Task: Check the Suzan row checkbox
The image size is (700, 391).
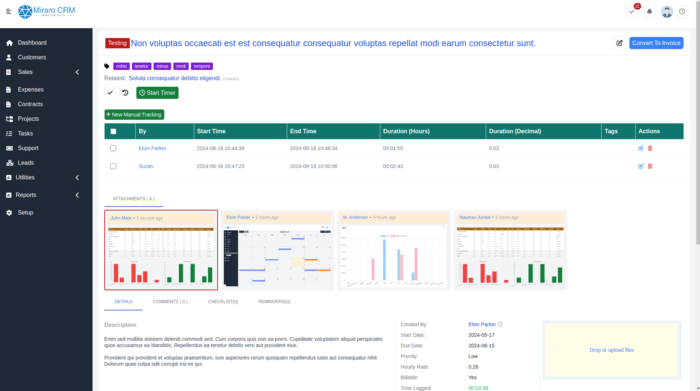Action: 113,166
